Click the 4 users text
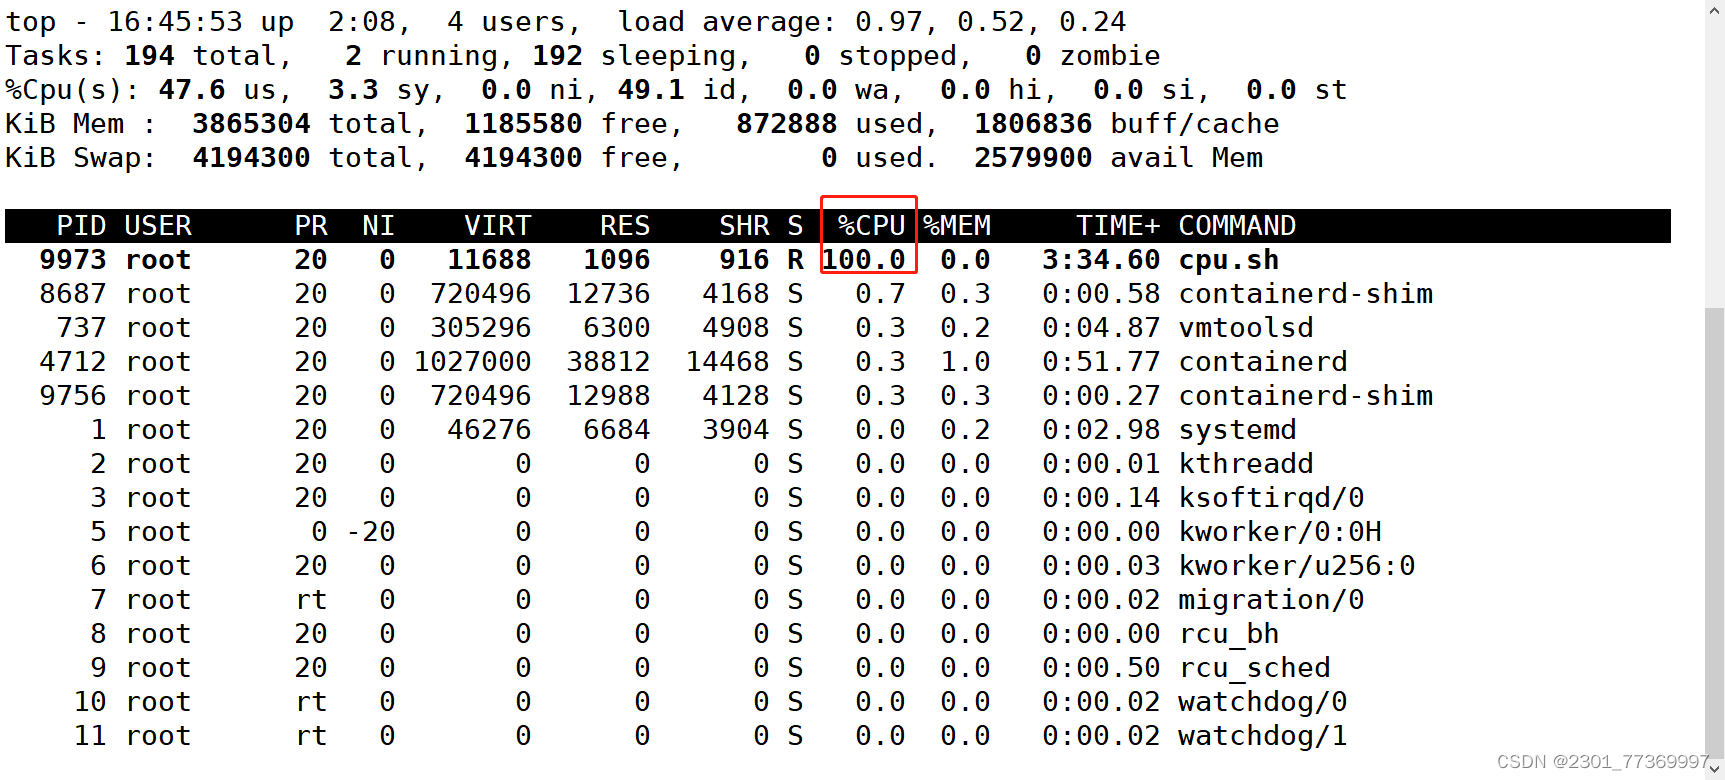The width and height of the screenshot is (1725, 780). [x=506, y=22]
